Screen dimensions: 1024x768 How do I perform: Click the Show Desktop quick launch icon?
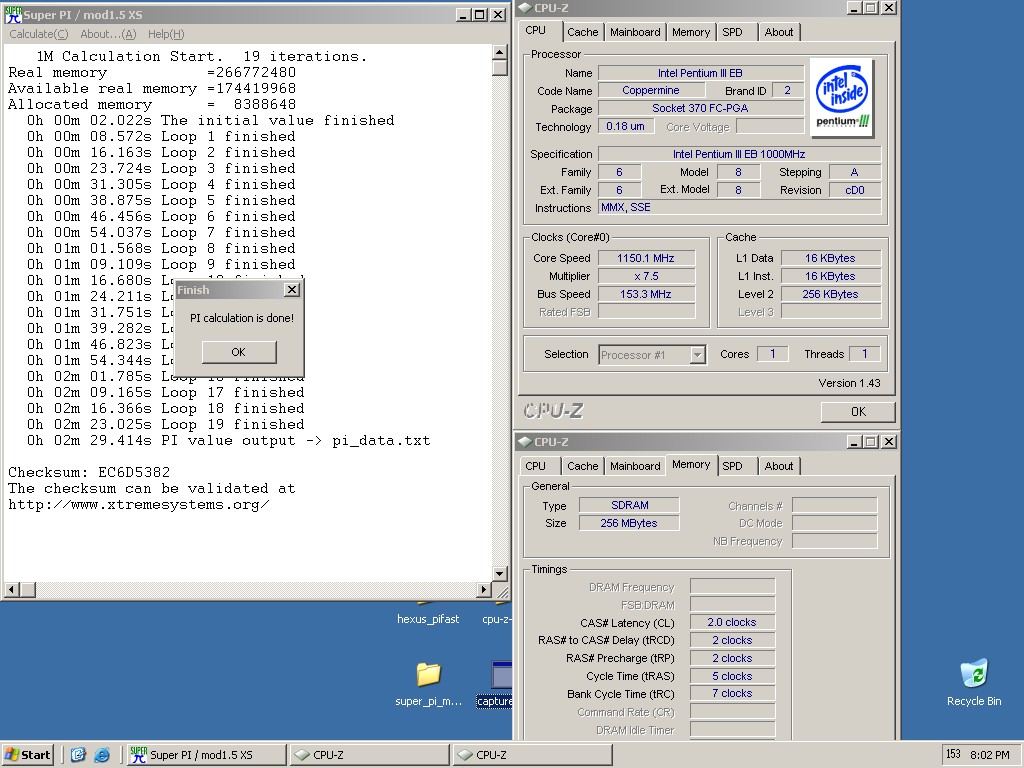pyautogui.click(x=78, y=755)
